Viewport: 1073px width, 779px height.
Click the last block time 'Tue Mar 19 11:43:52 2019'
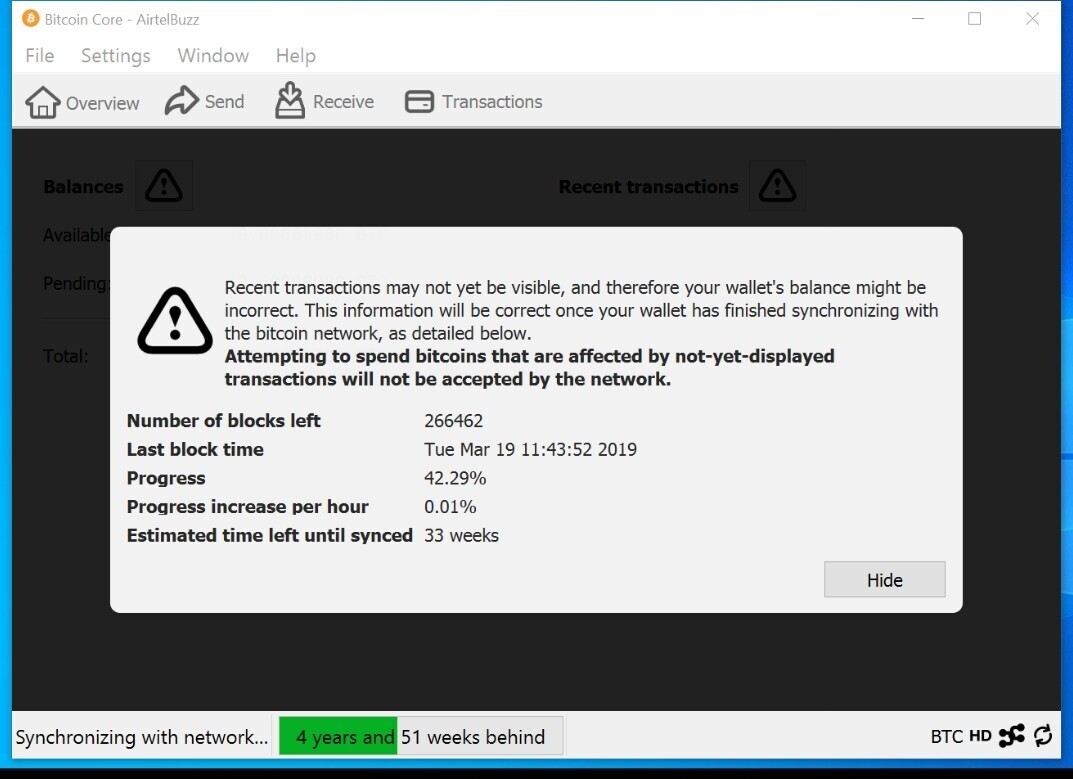530,450
